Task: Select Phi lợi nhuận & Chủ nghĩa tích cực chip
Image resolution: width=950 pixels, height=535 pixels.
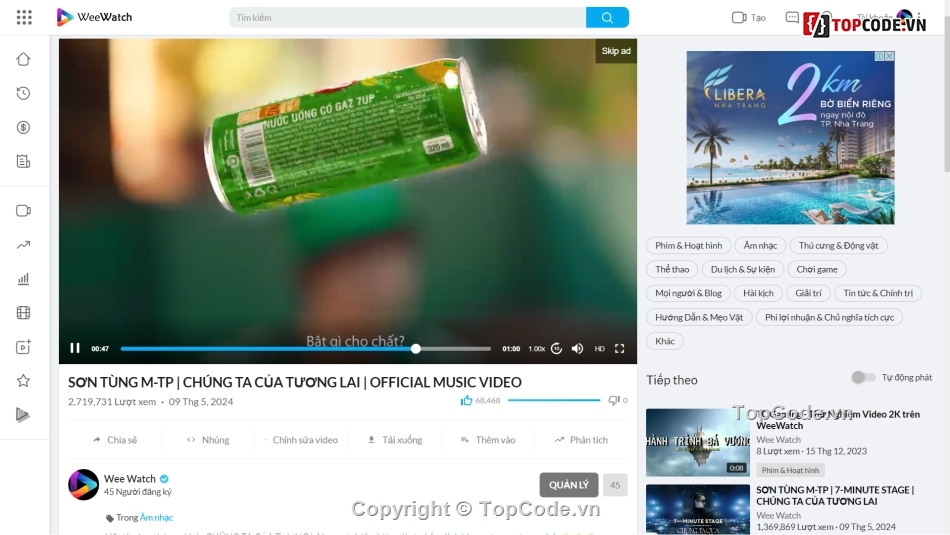Action: (829, 317)
